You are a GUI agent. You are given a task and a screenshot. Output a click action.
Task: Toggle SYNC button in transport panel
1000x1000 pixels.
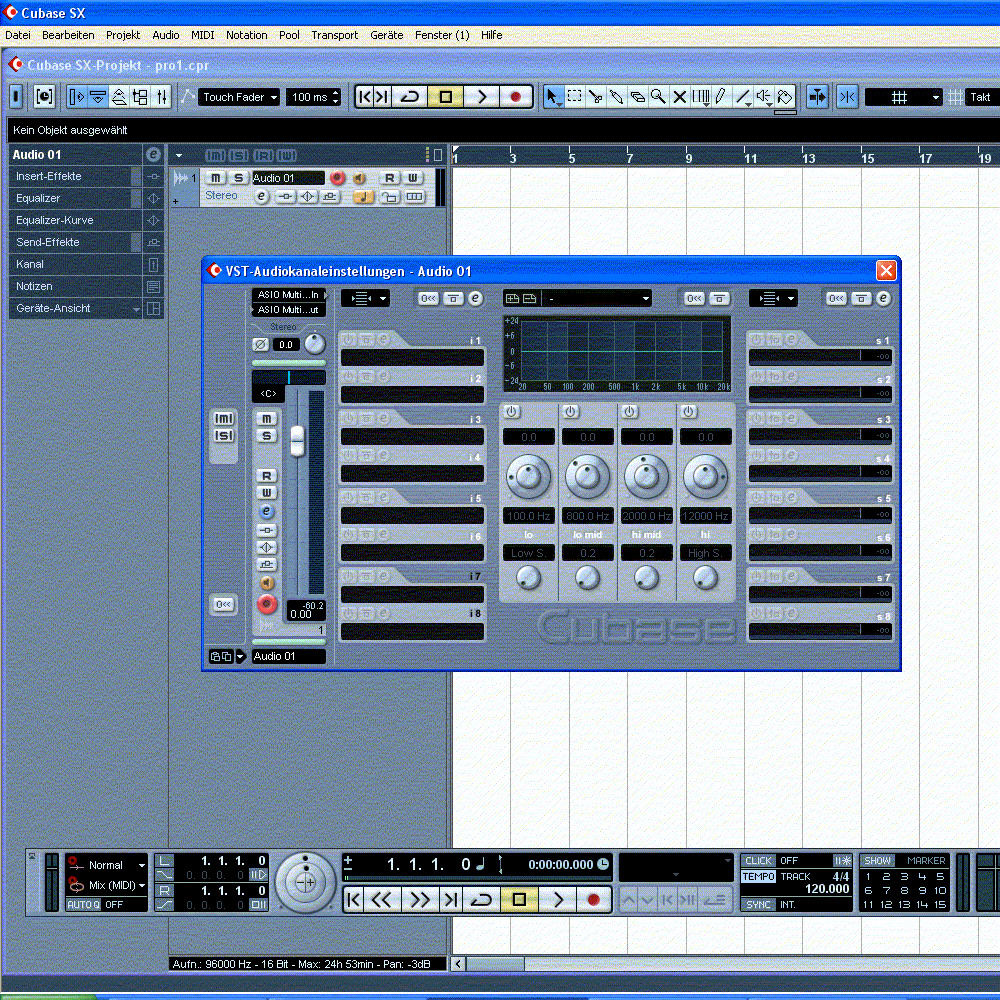758,904
